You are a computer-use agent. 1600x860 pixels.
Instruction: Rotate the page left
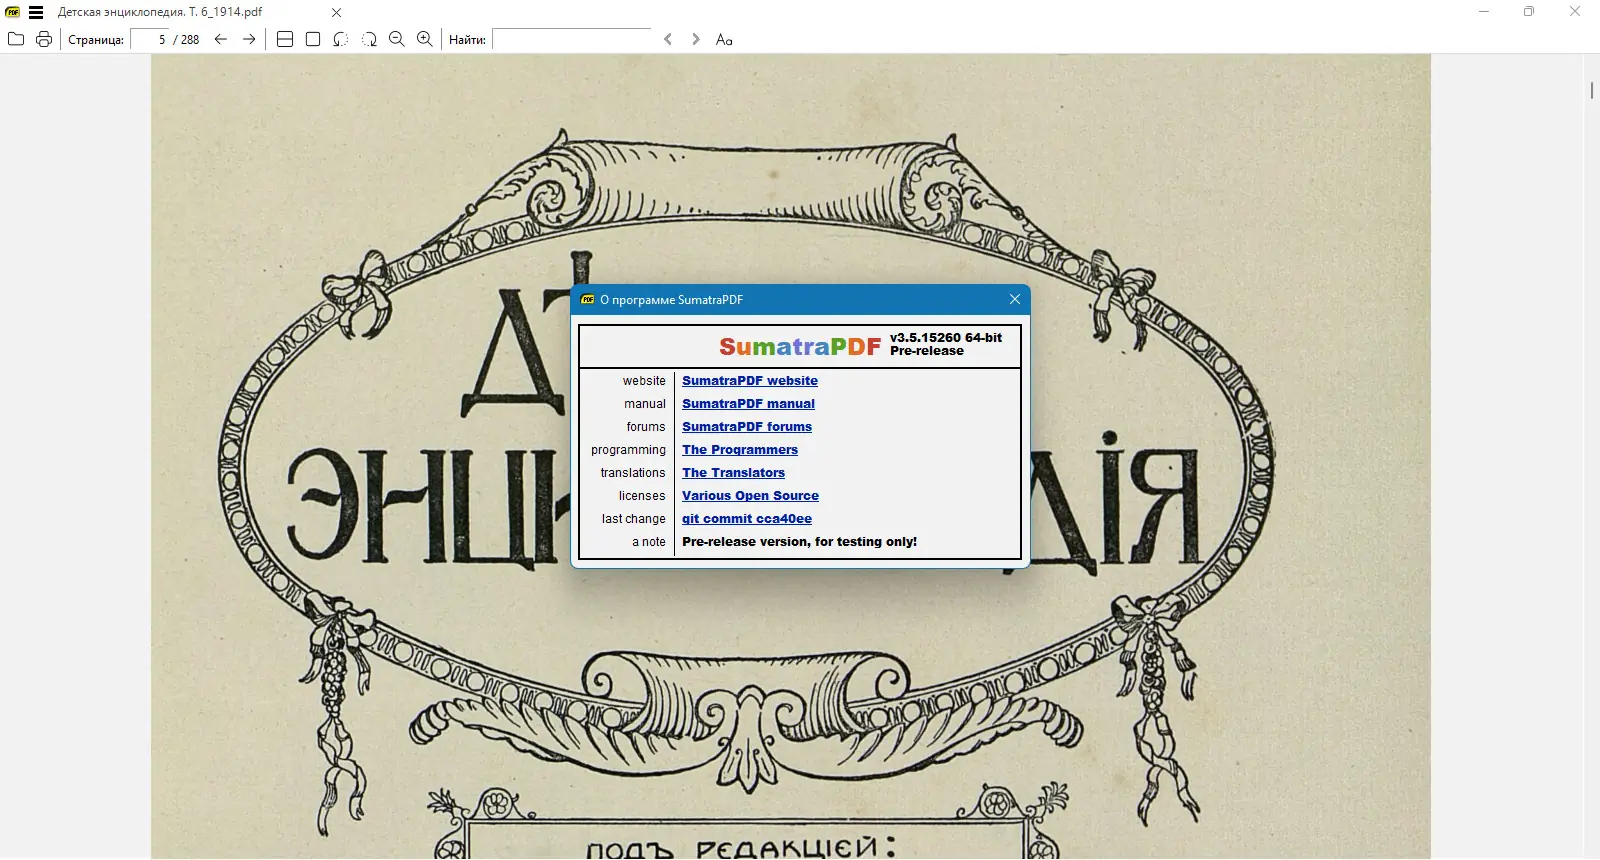tap(341, 39)
